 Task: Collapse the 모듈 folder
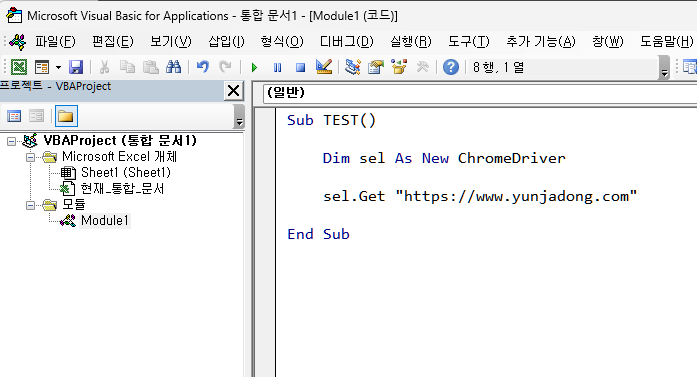pyautogui.click(x=30, y=205)
